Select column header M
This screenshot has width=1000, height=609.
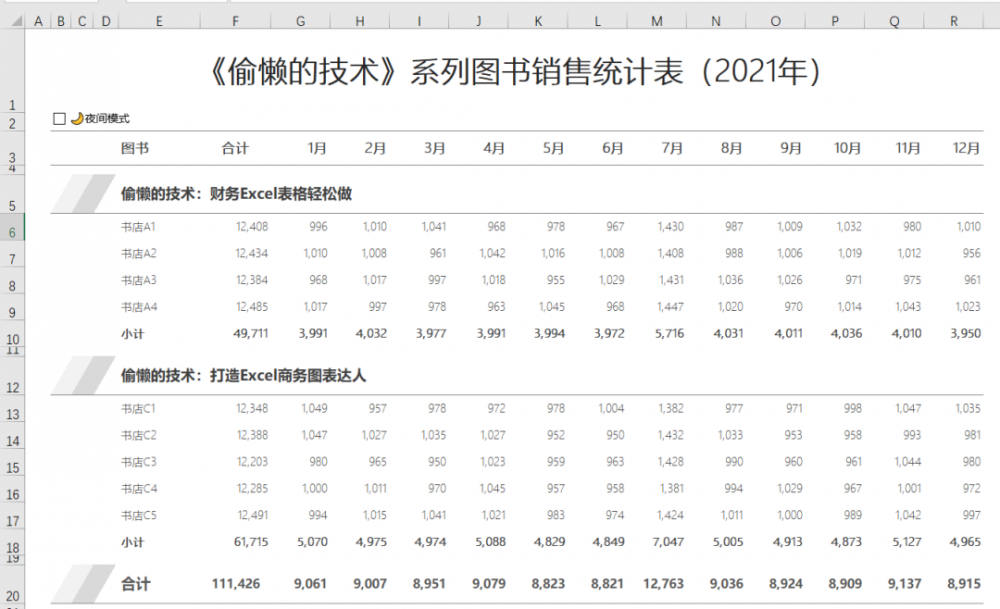coord(656,21)
